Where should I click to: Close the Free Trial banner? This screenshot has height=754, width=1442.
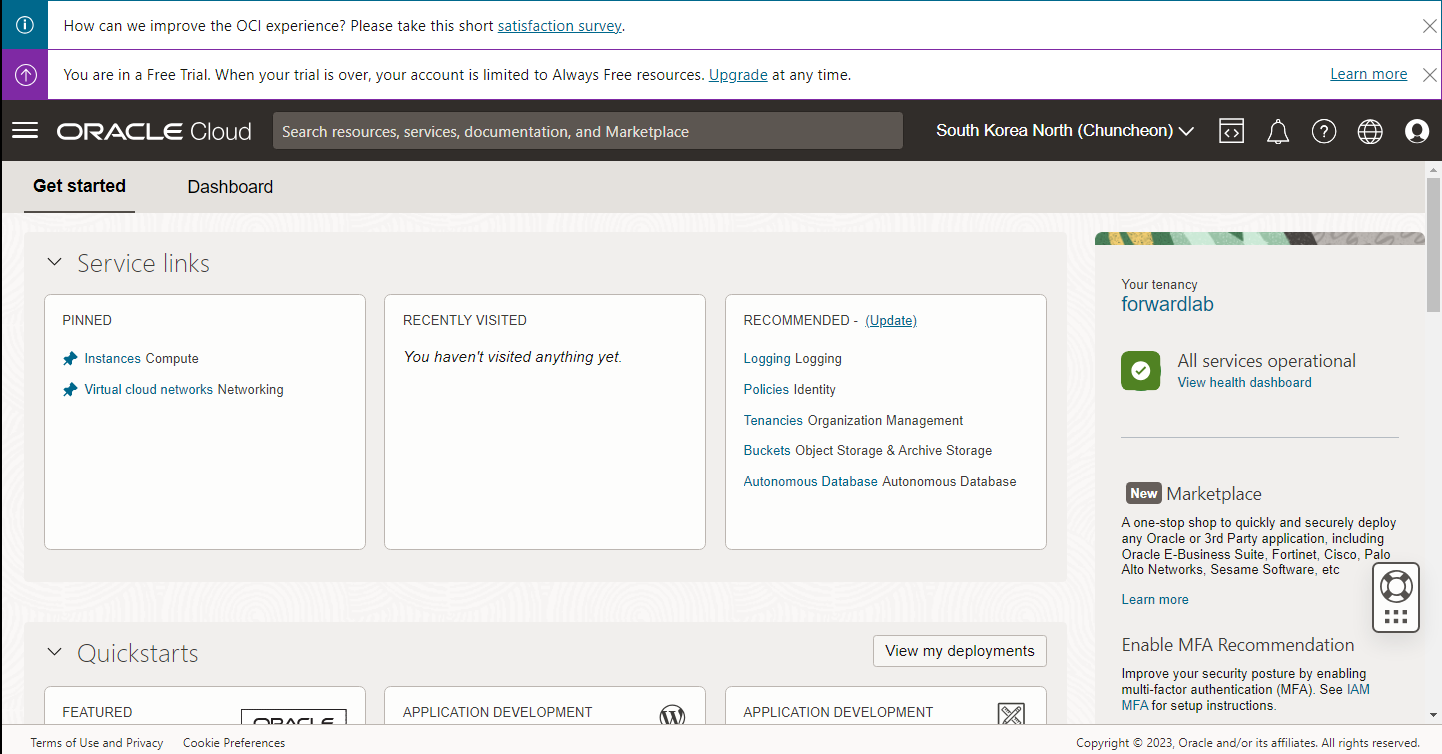(1429, 74)
